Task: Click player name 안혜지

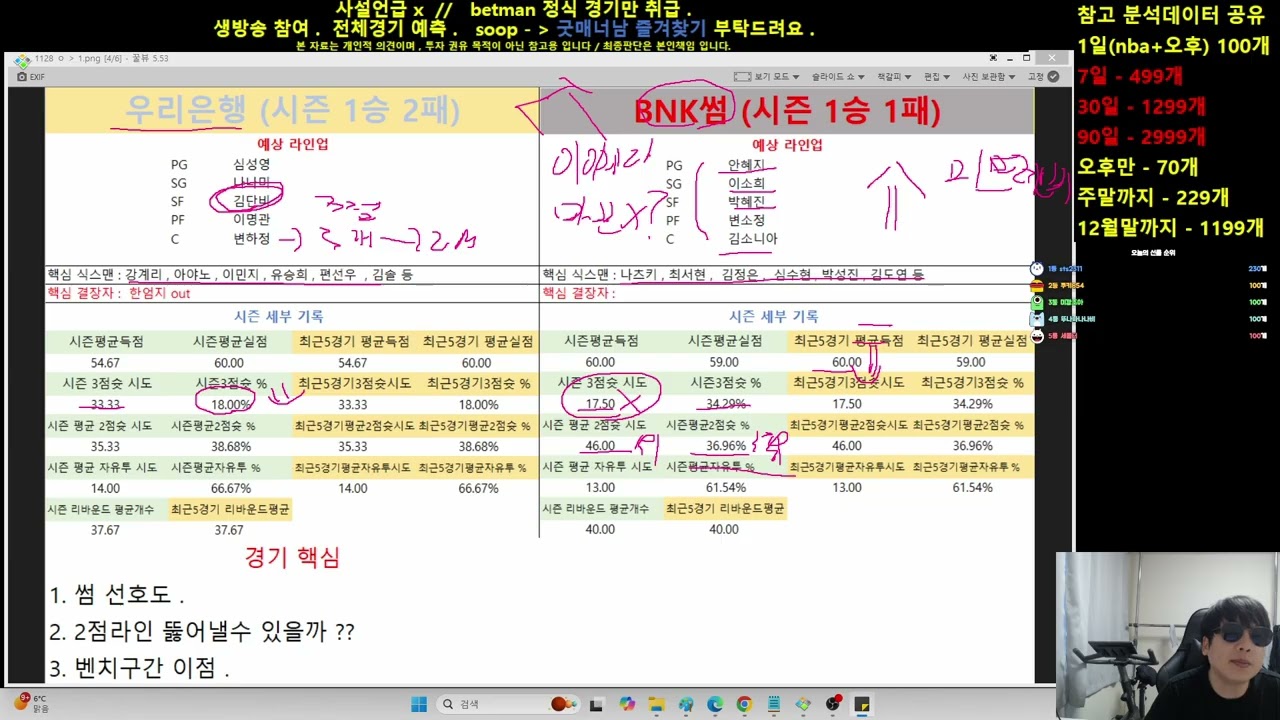Action: [x=746, y=165]
